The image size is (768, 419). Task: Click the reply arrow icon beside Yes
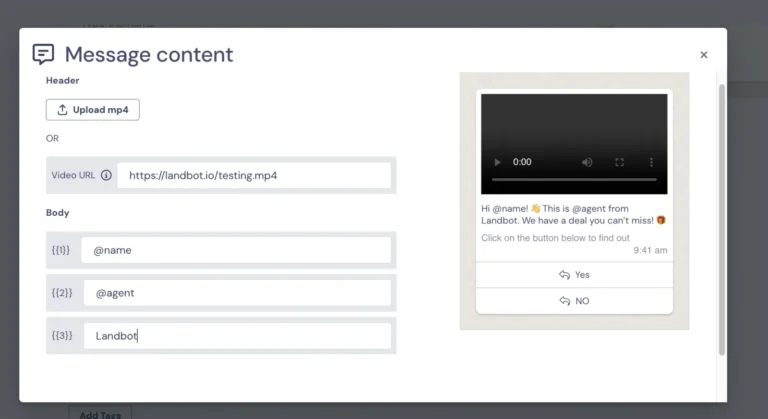point(565,275)
